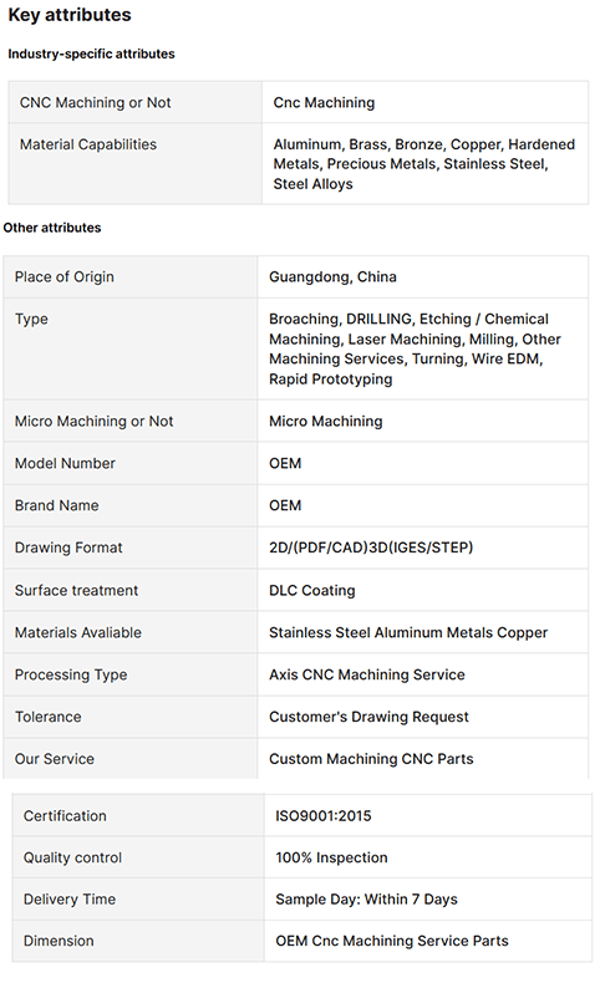Select the 100% Inspection value
This screenshot has width=600, height=988.
331,858
